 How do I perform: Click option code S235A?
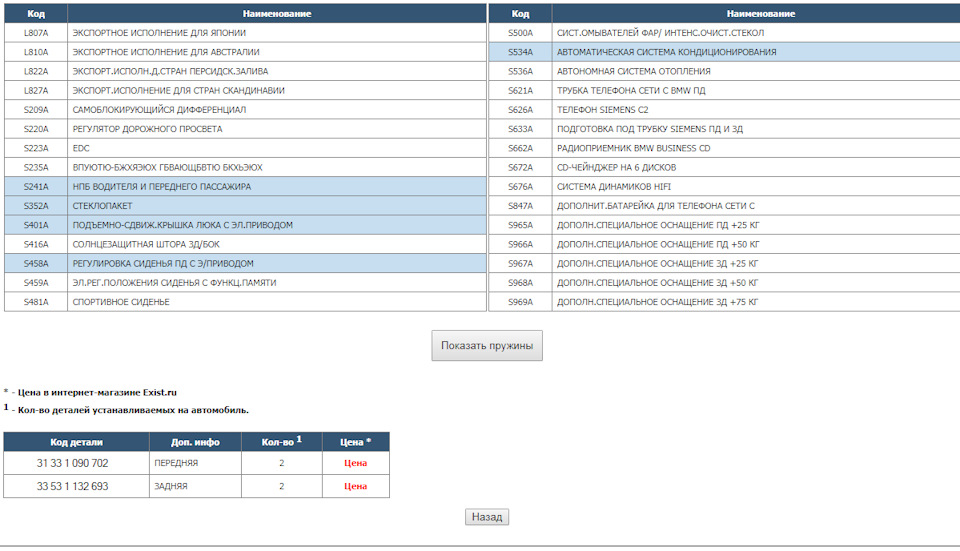pos(36,167)
